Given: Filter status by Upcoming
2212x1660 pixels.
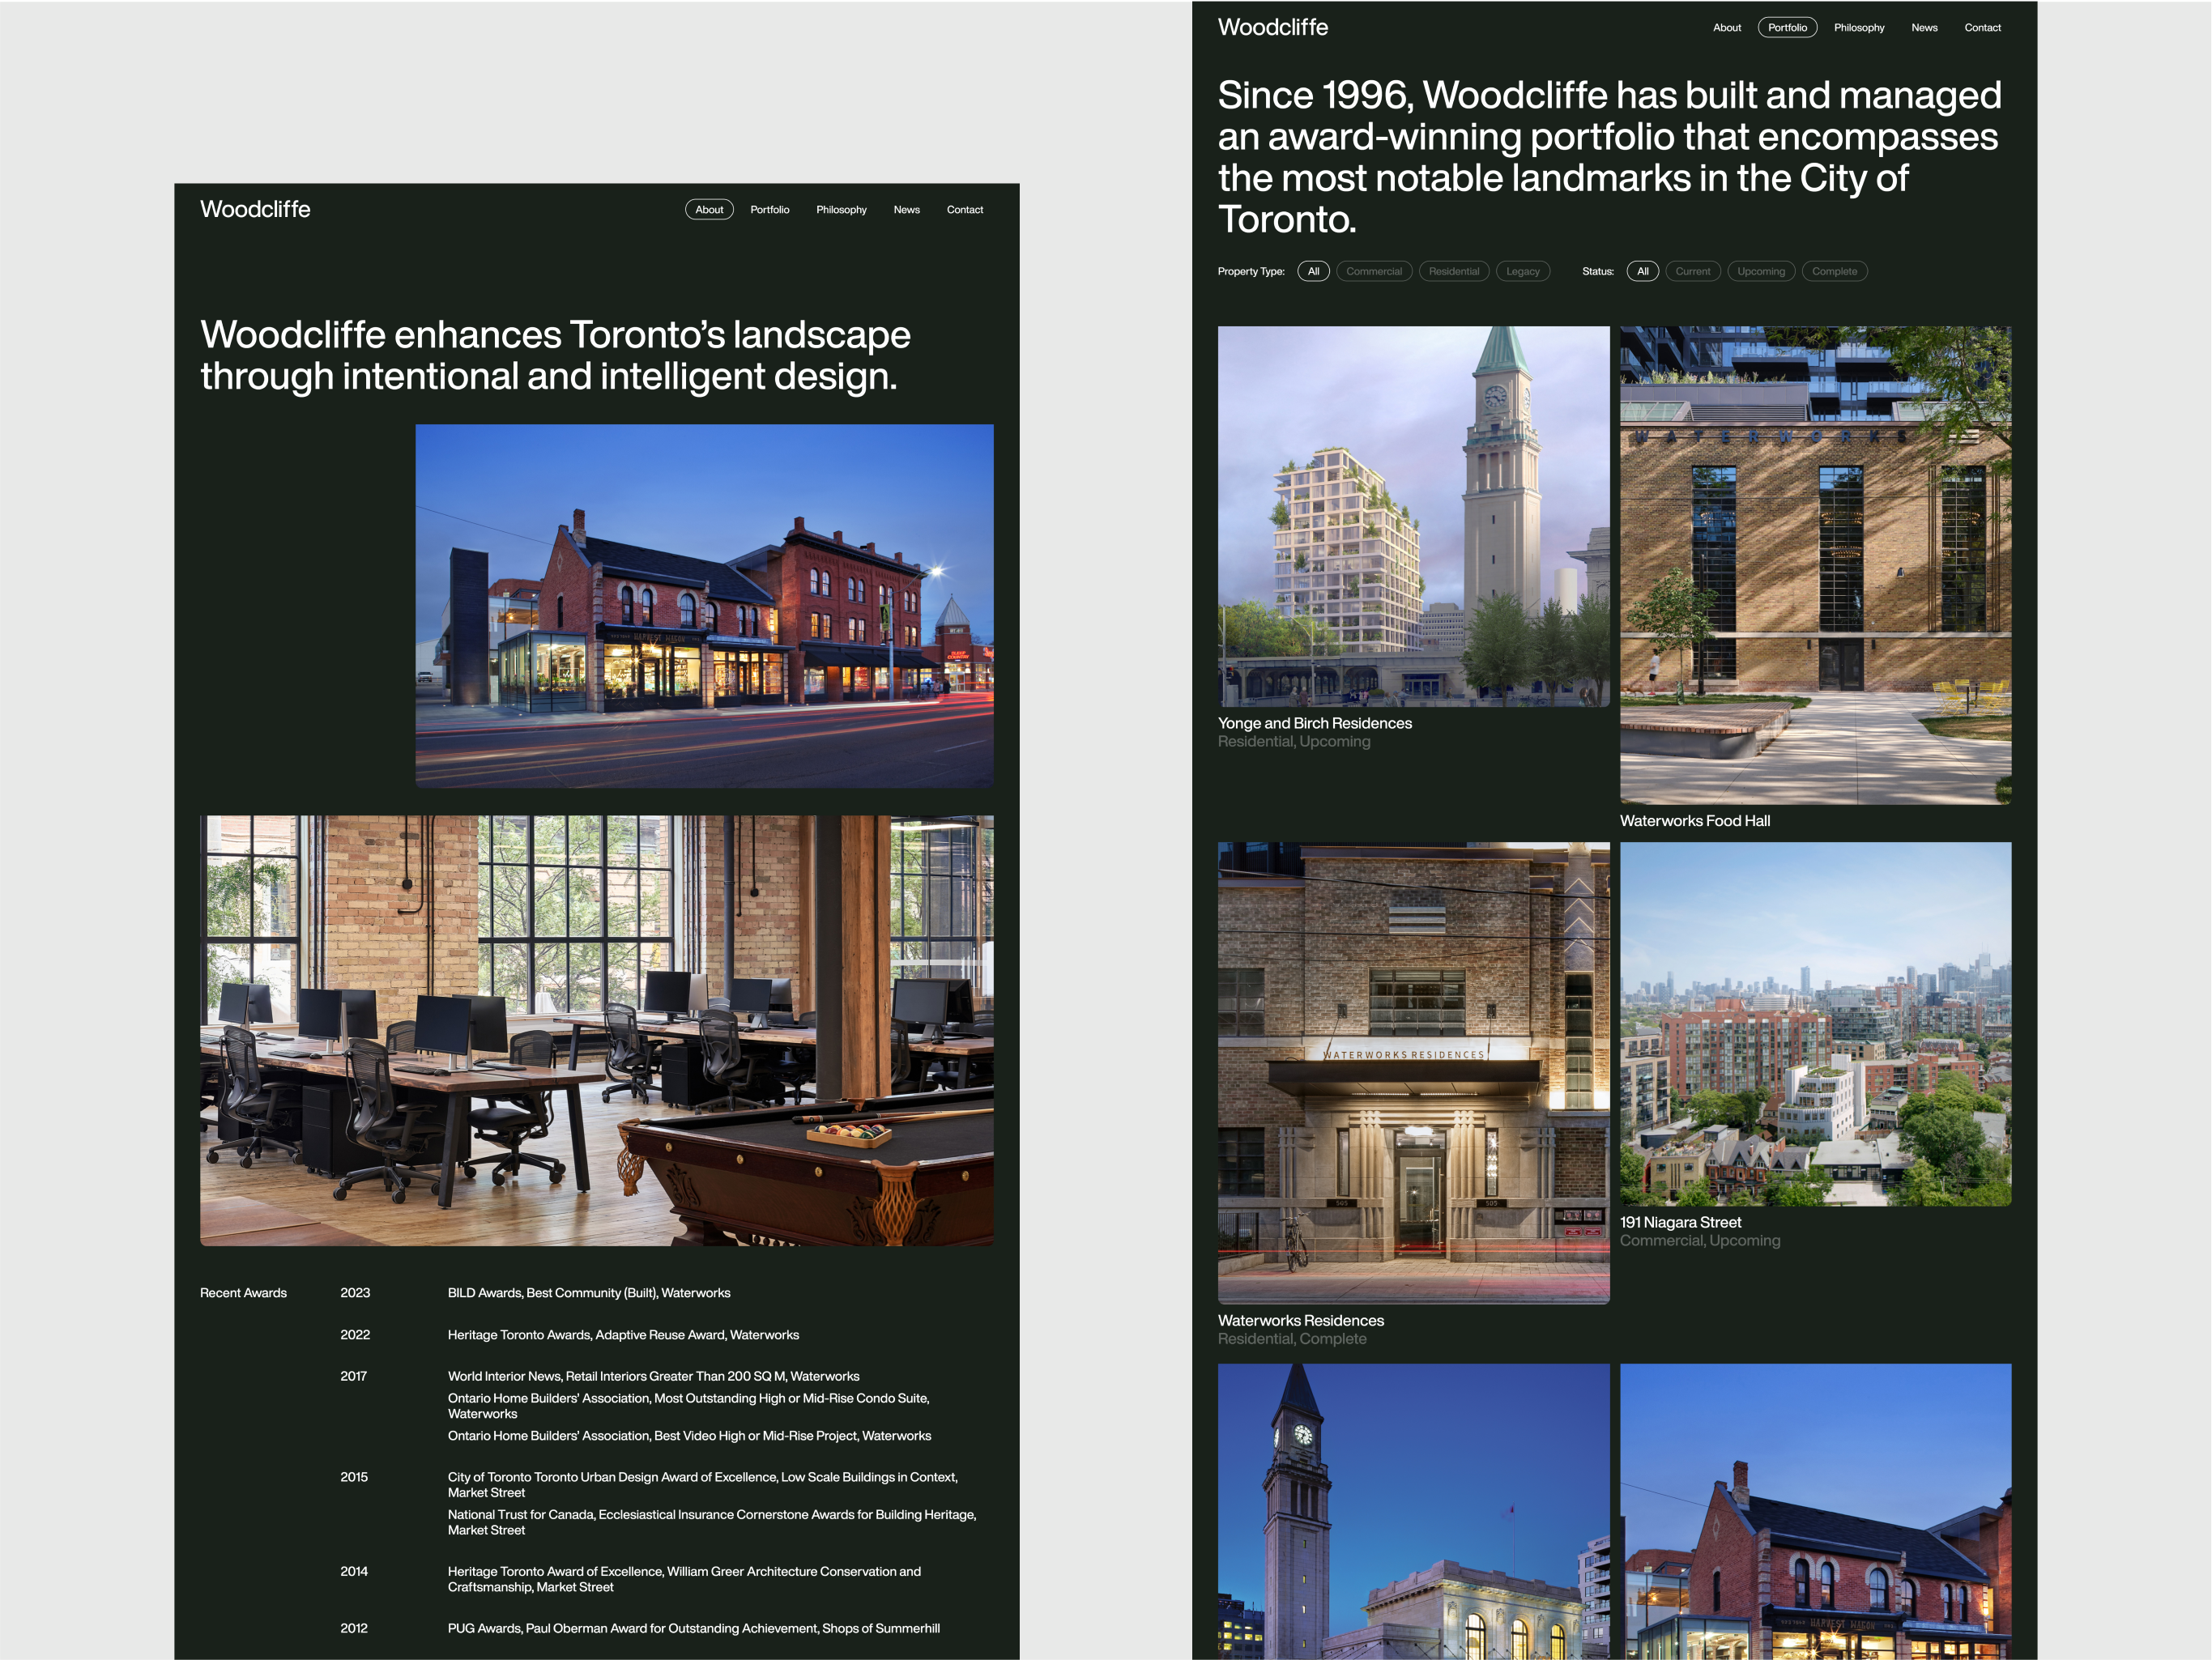Looking at the screenshot, I should 1760,271.
